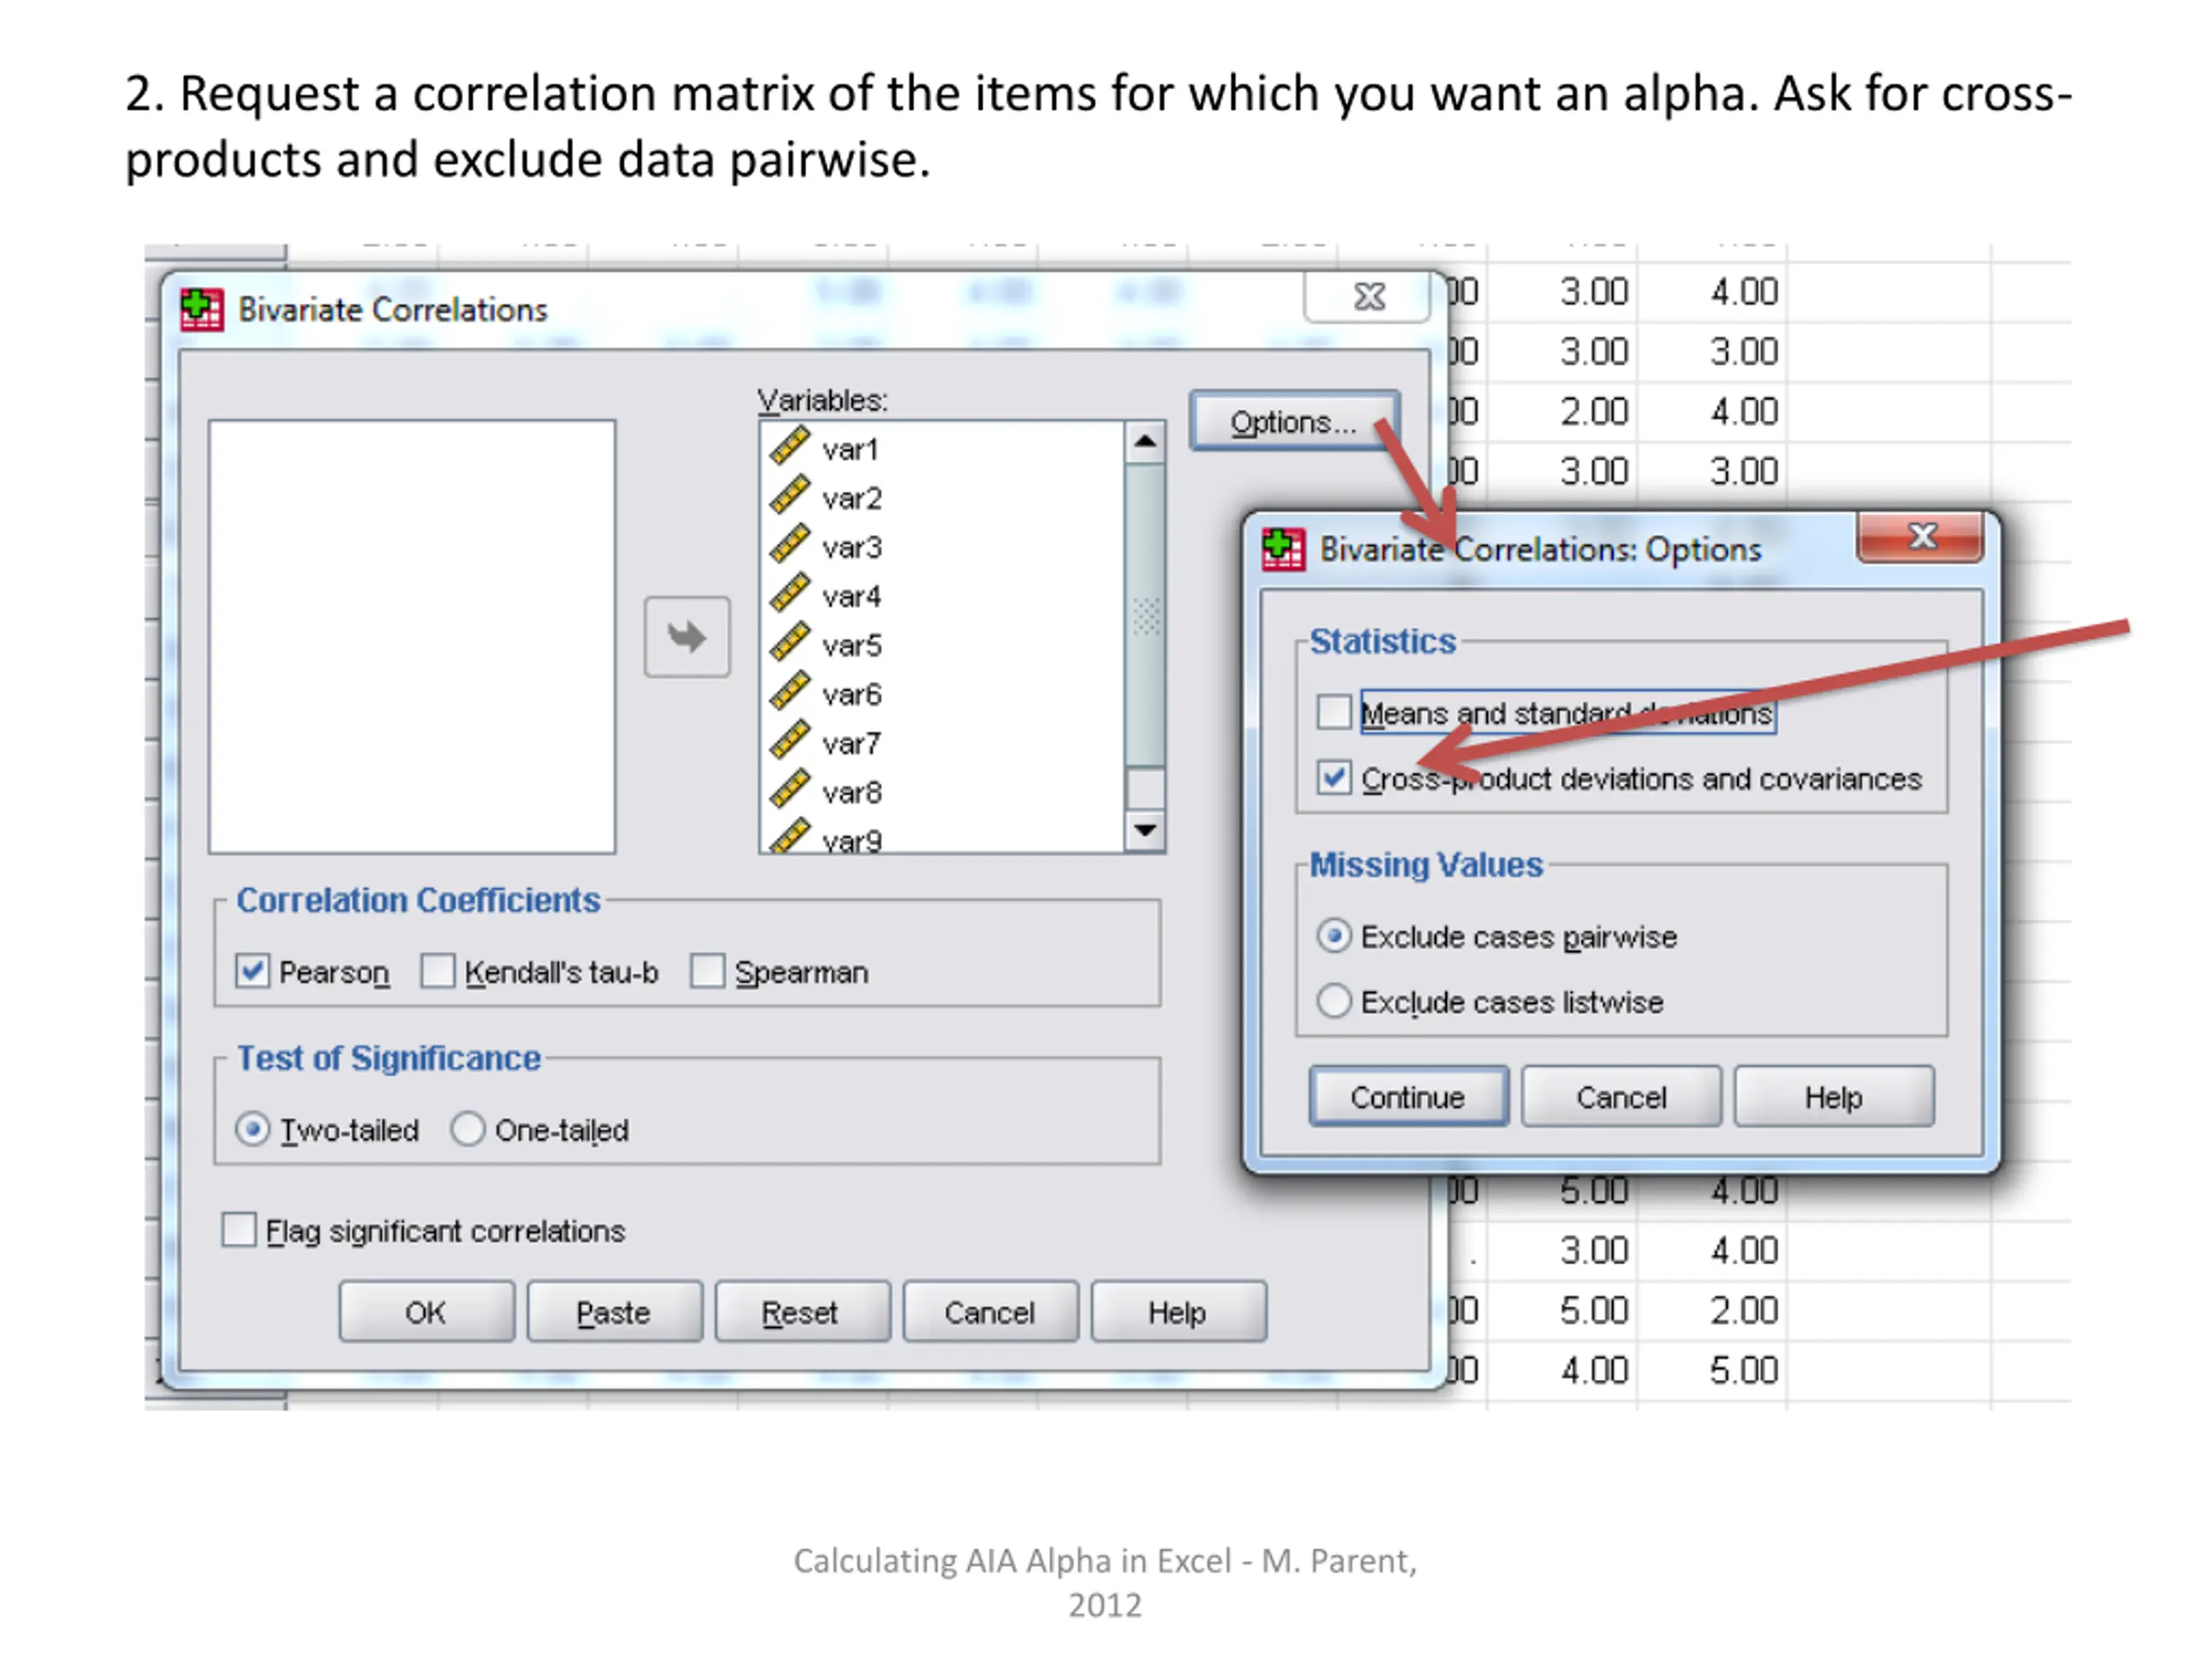The width and height of the screenshot is (2212, 1659).
Task: Click the Variables list scroll up arrow
Action: [x=1145, y=441]
